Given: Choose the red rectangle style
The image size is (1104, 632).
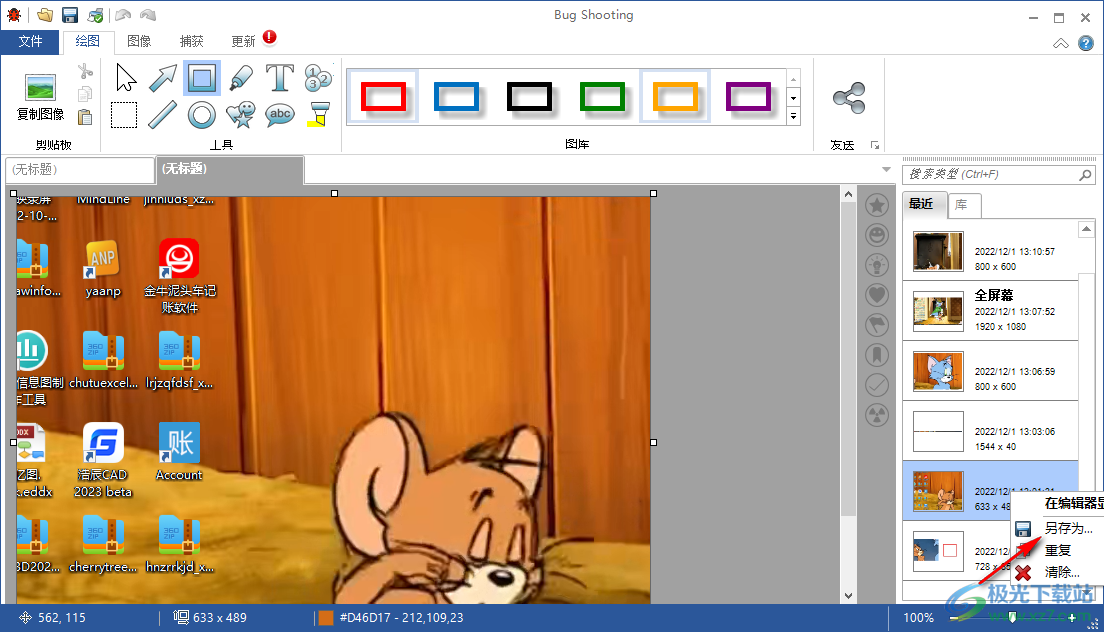Looking at the screenshot, I should tap(384, 97).
